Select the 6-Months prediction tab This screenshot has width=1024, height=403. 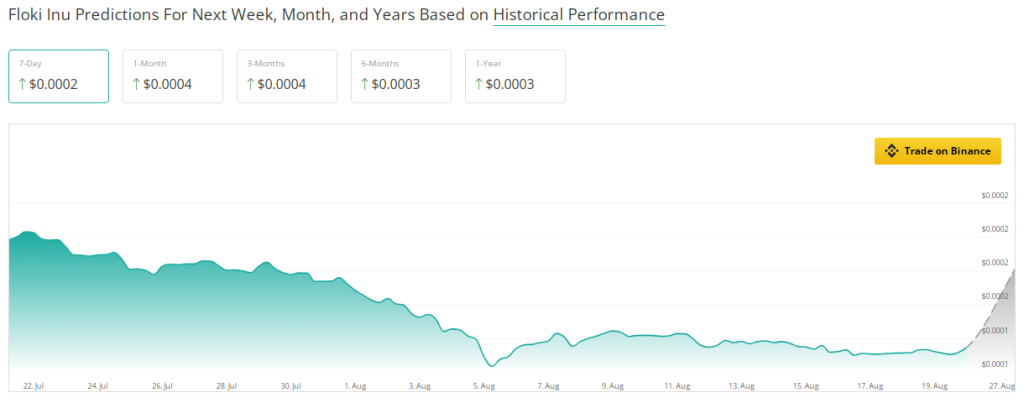[x=401, y=76]
